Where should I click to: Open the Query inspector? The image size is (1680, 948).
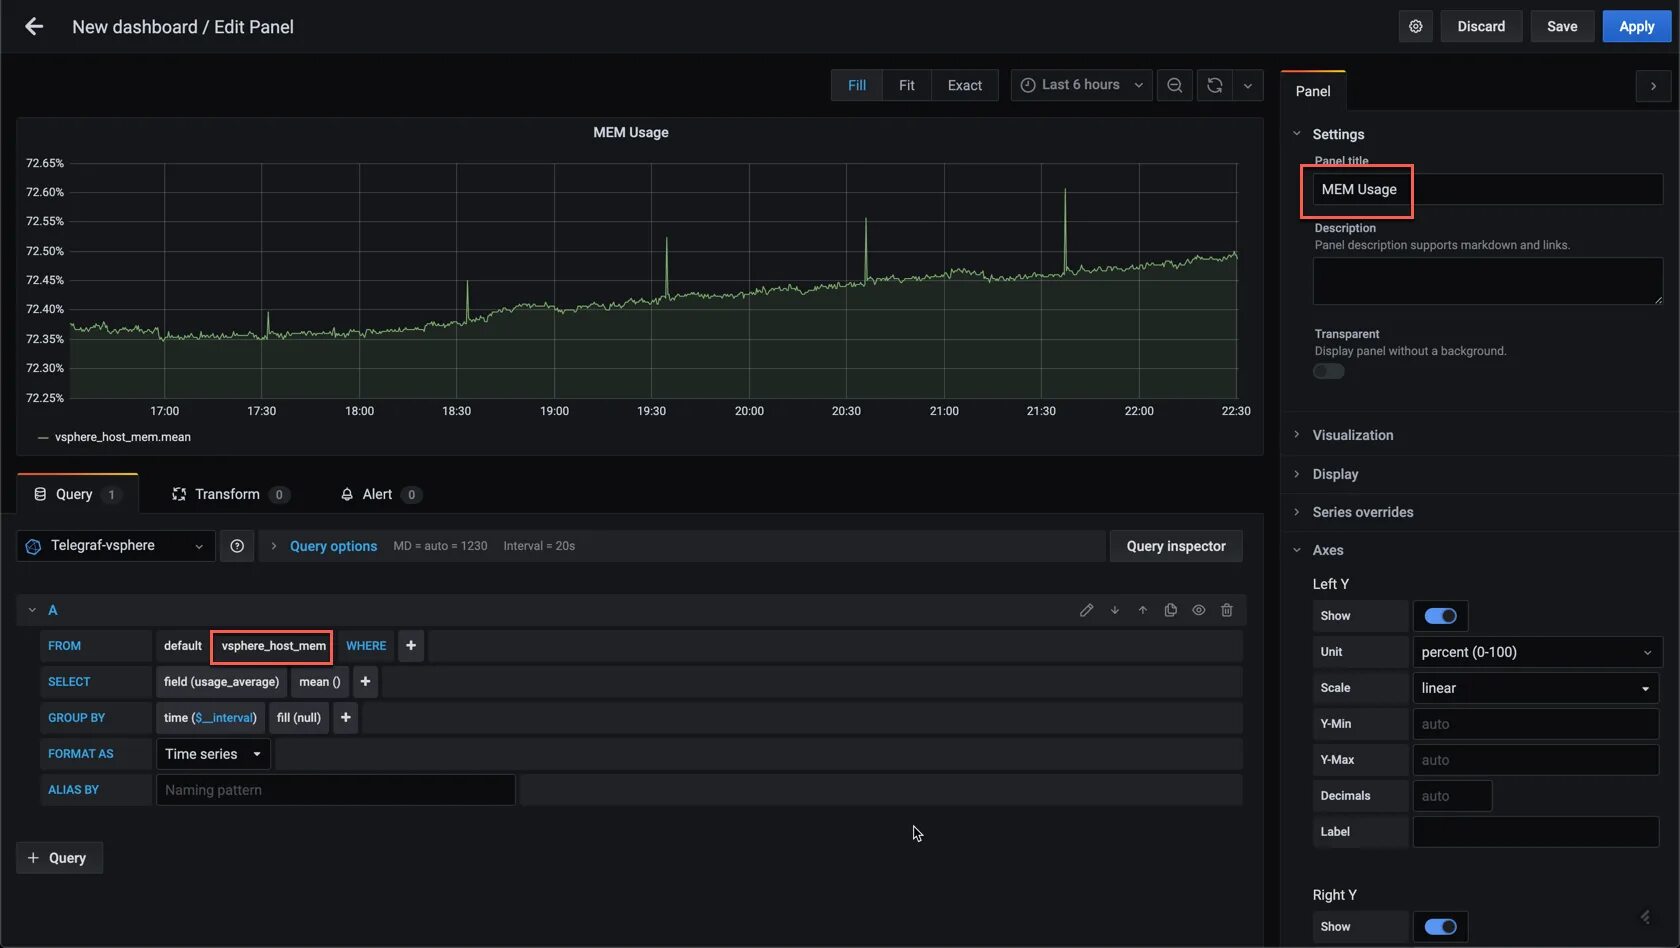click(x=1176, y=546)
